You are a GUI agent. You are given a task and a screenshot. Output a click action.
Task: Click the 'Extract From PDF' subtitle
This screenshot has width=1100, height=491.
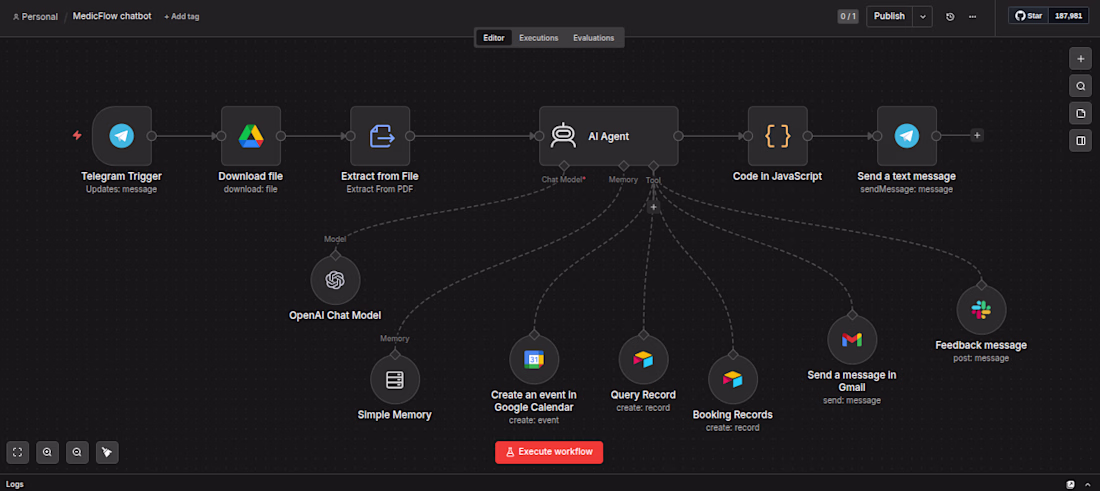380,189
